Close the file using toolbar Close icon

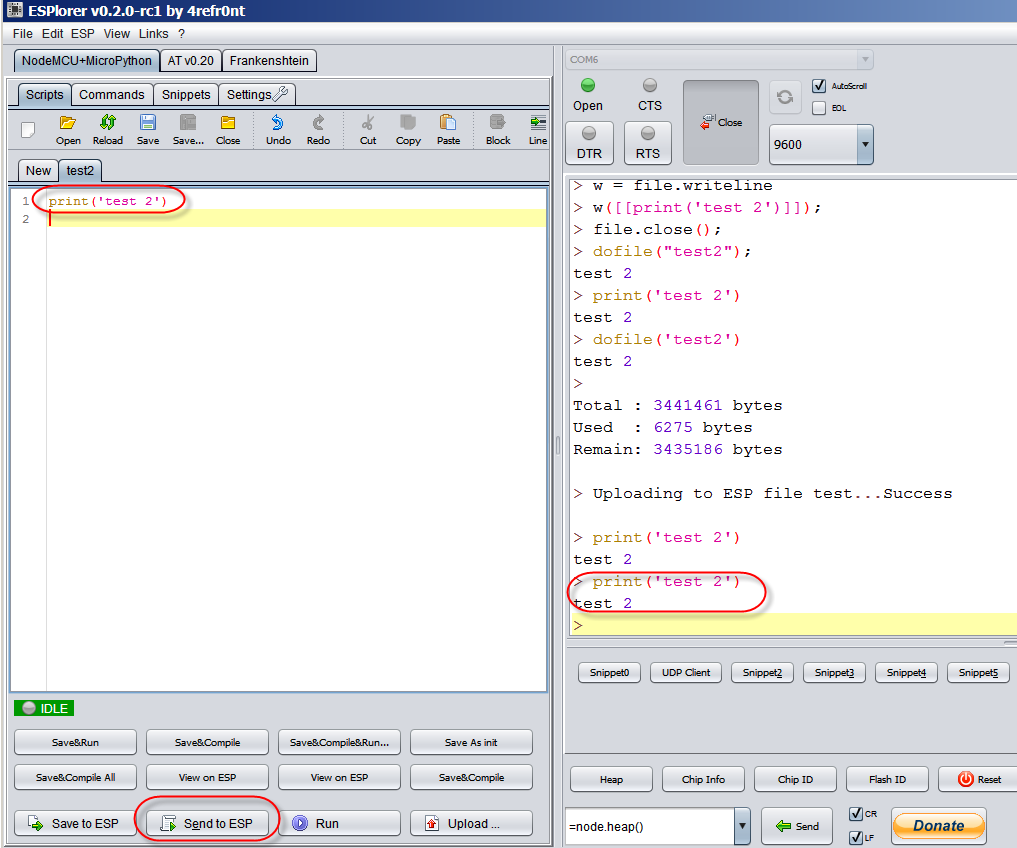click(x=228, y=130)
